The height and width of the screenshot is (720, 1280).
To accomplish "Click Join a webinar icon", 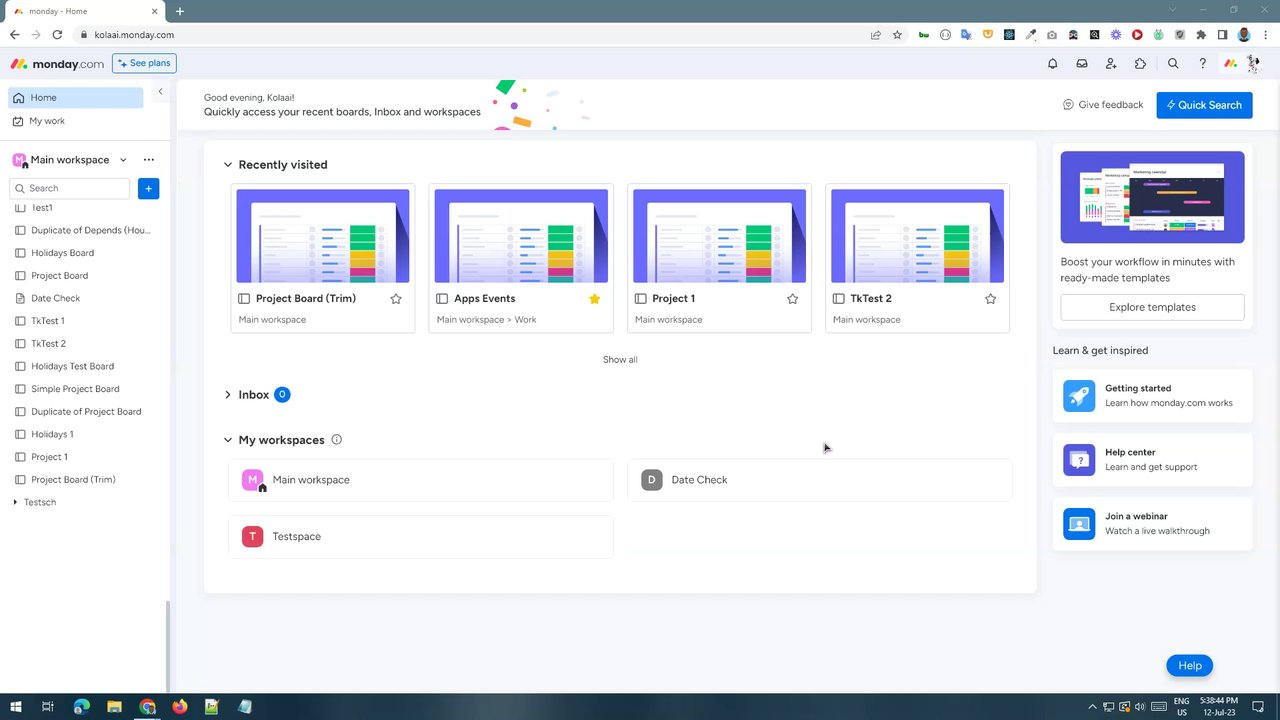I will (x=1079, y=523).
